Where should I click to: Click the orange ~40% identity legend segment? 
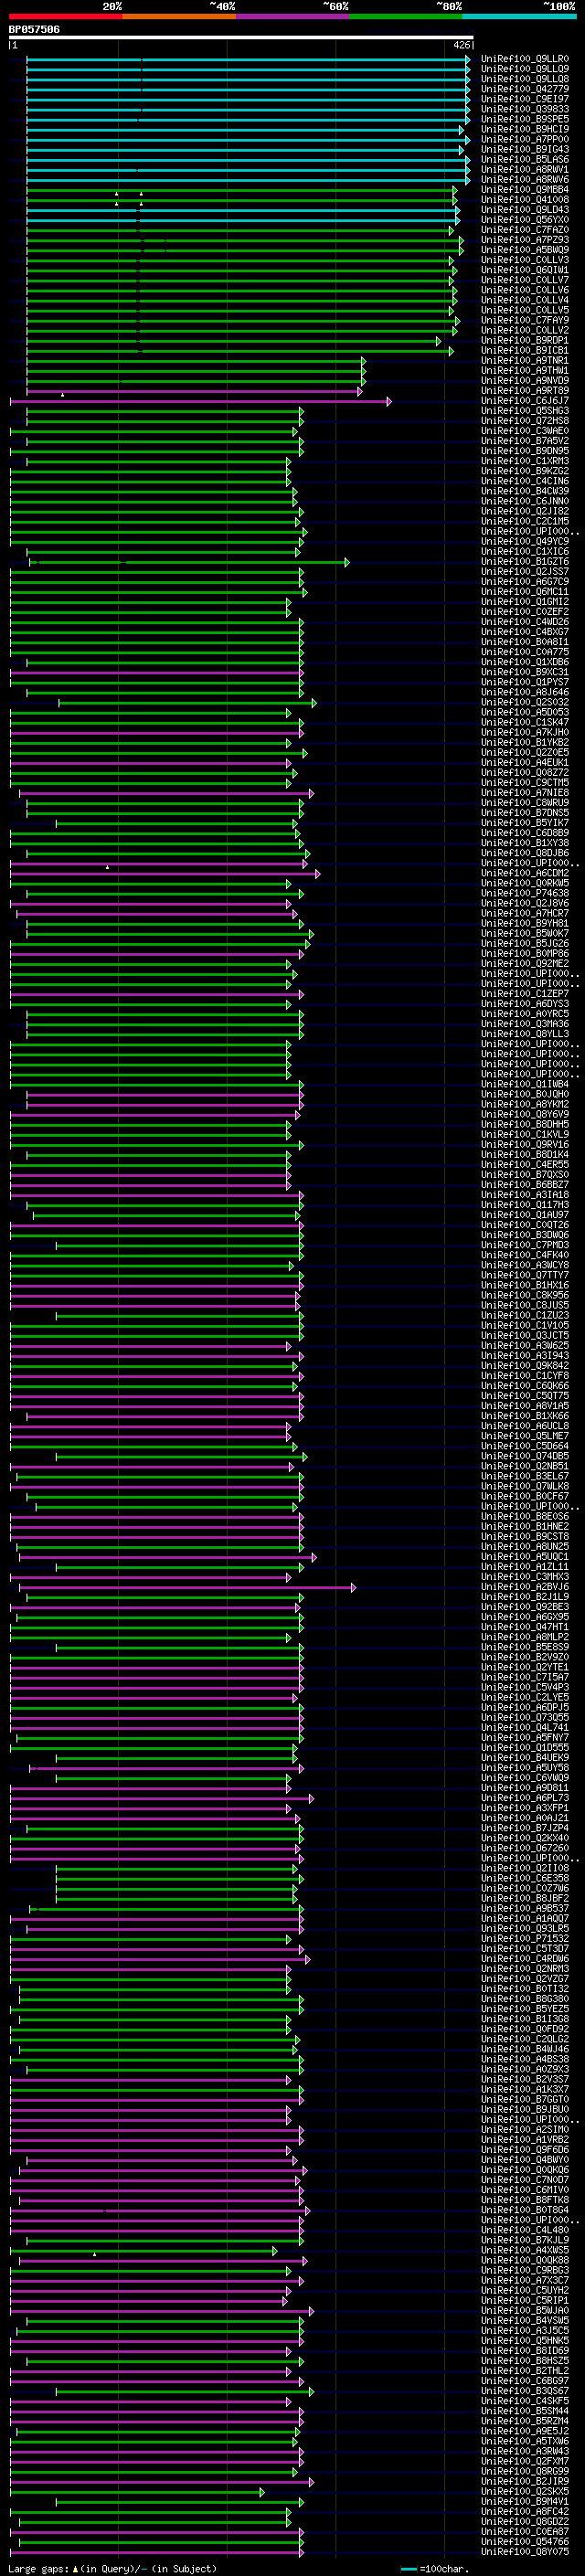click(x=179, y=17)
